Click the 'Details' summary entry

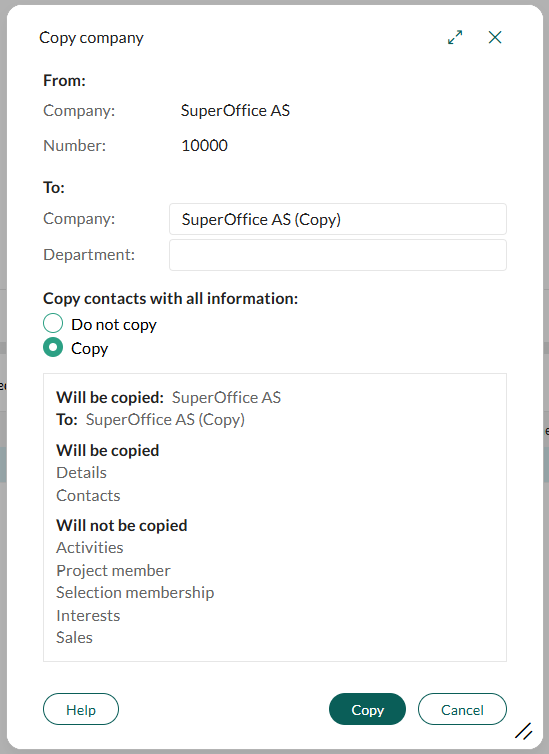tap(81, 473)
